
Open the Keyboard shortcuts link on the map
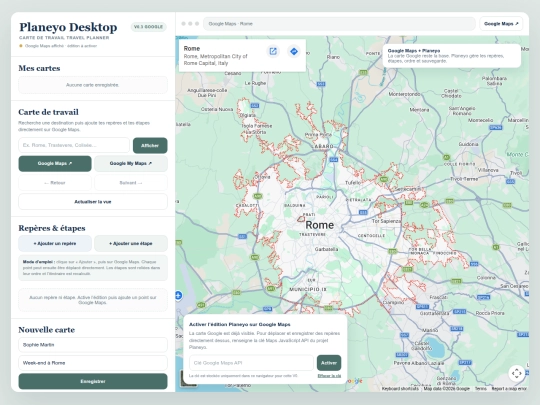400,388
